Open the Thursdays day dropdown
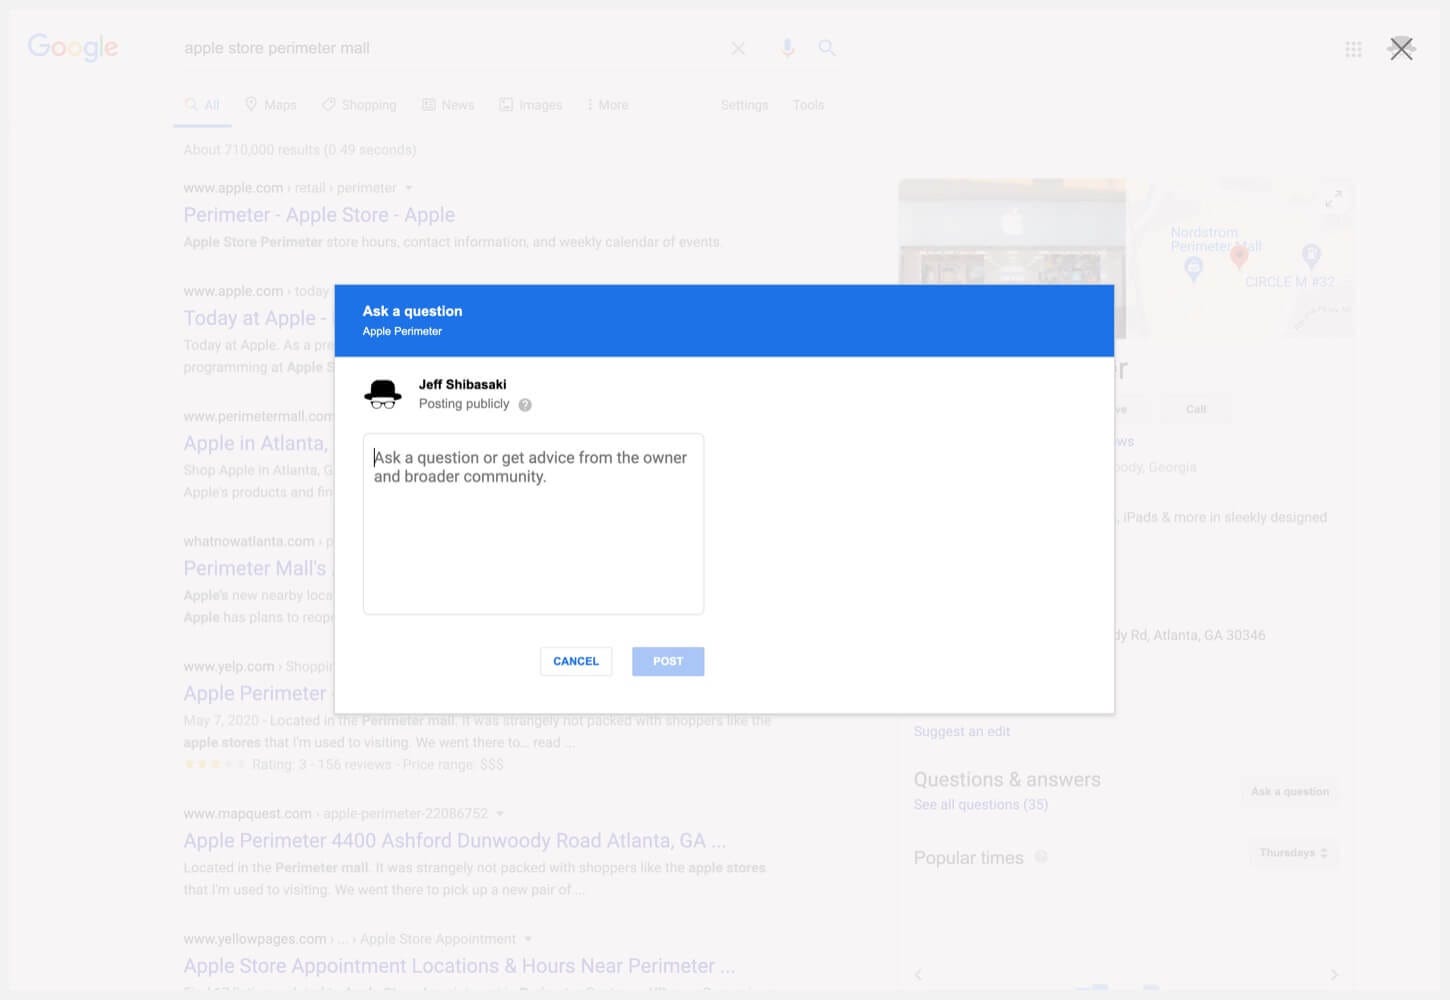 click(1293, 853)
